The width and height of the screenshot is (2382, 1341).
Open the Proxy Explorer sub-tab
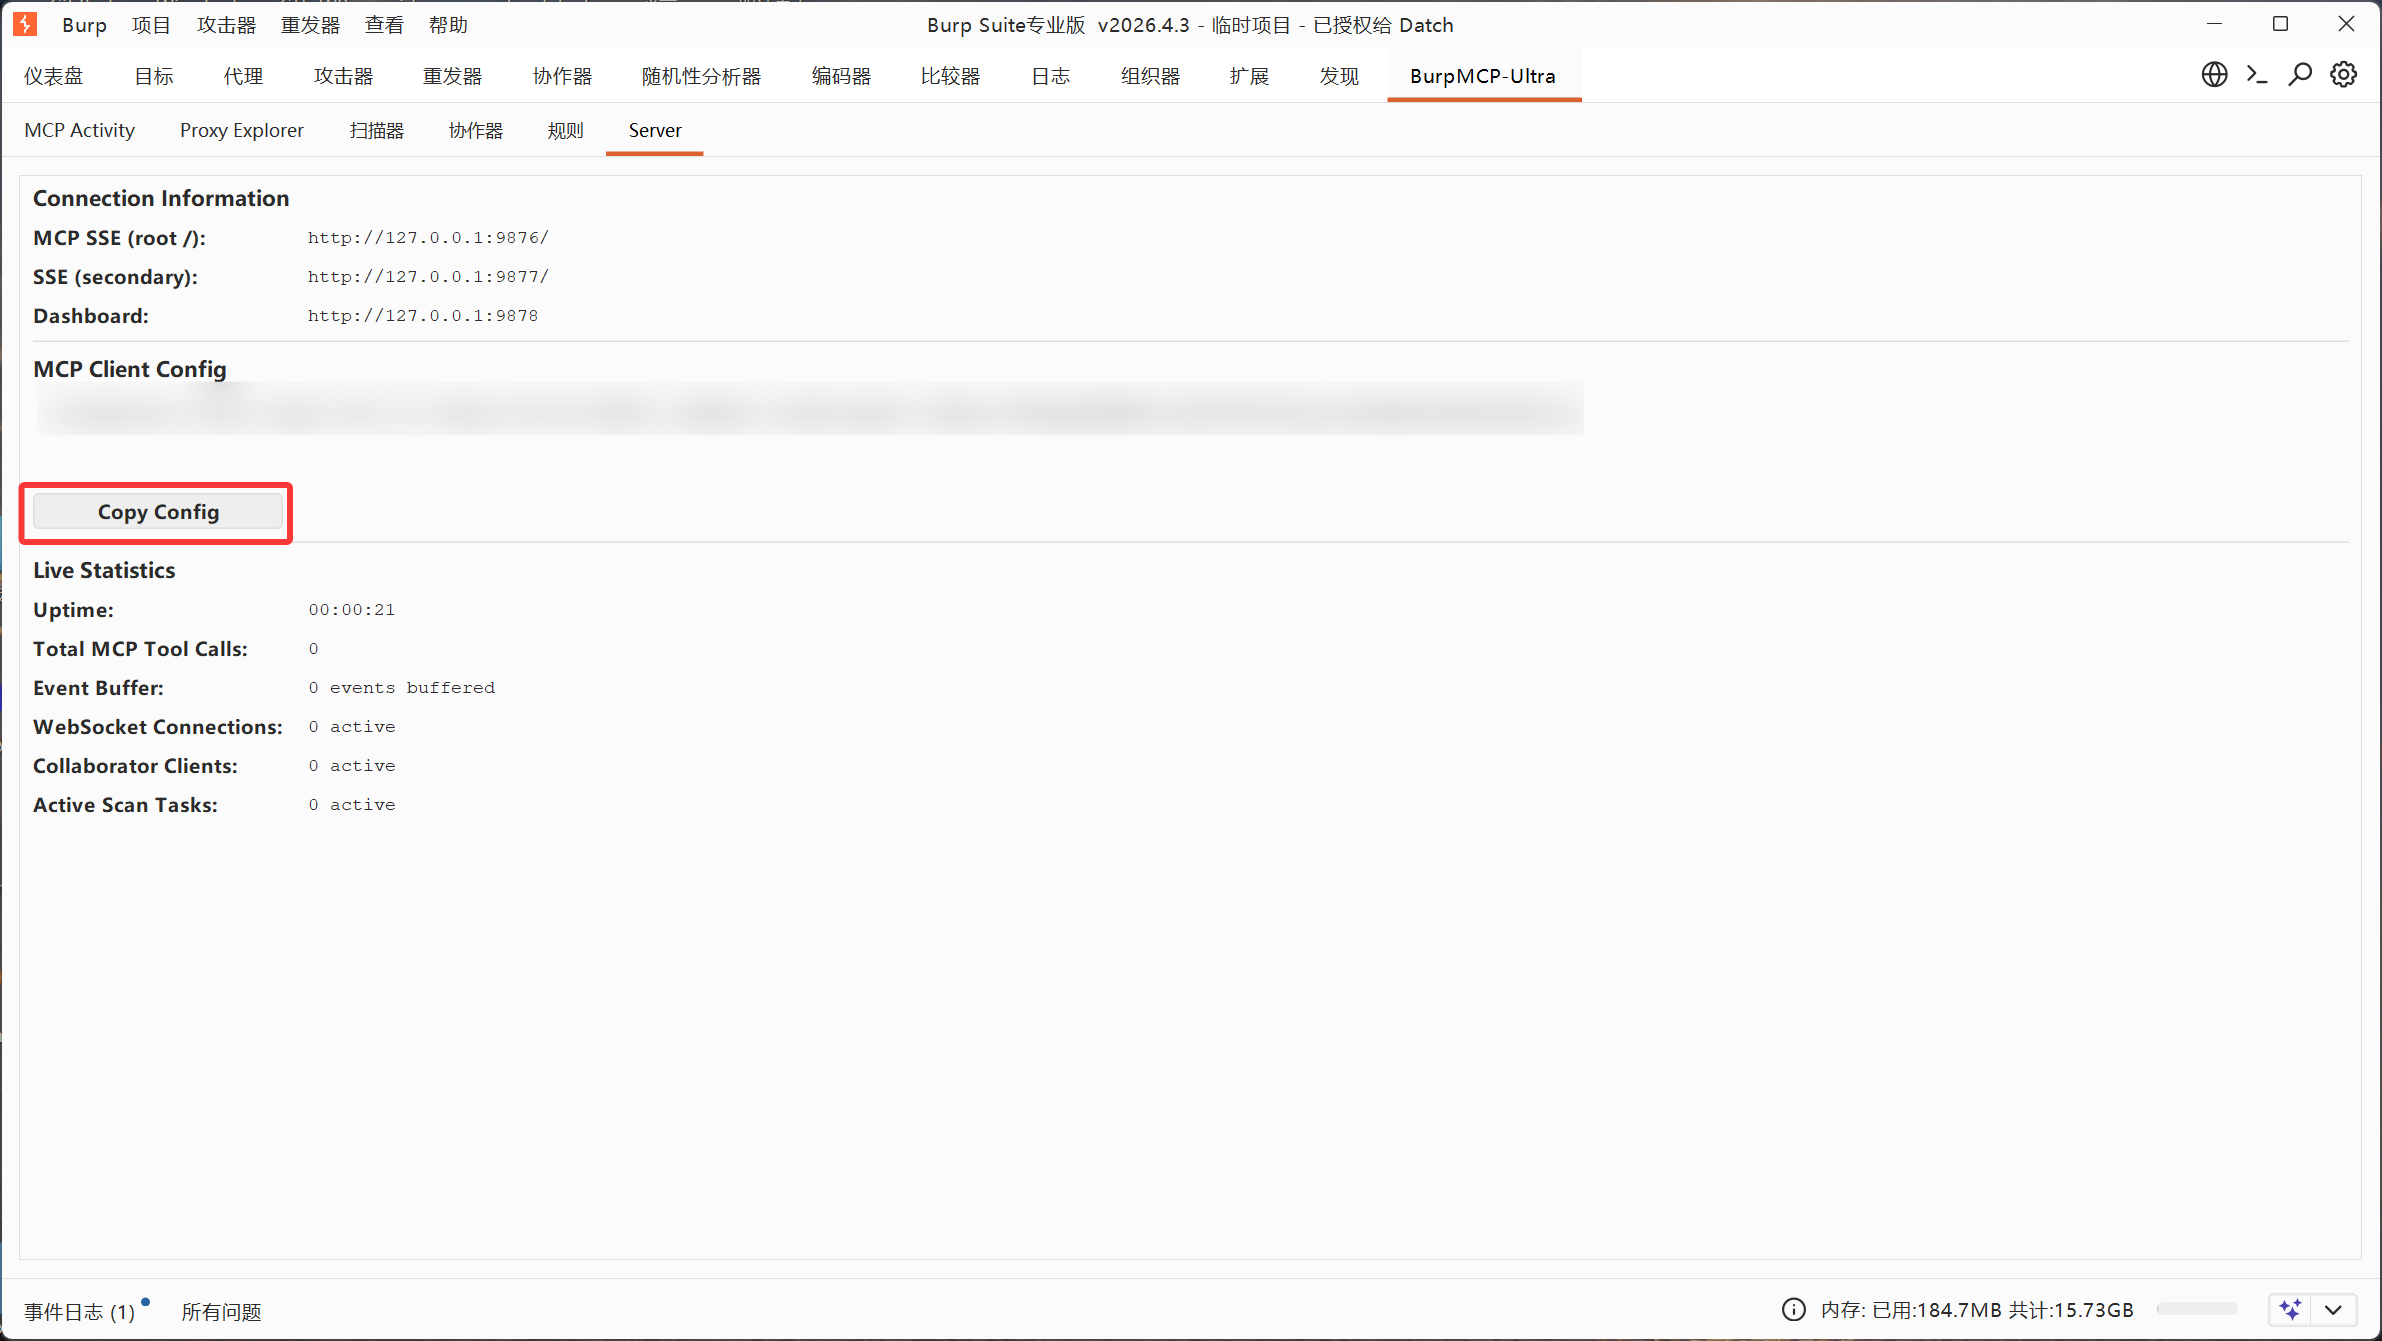[242, 130]
